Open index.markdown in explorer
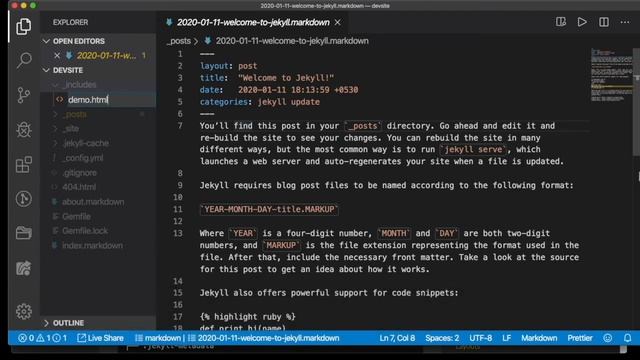This screenshot has width=640, height=360. (x=92, y=245)
